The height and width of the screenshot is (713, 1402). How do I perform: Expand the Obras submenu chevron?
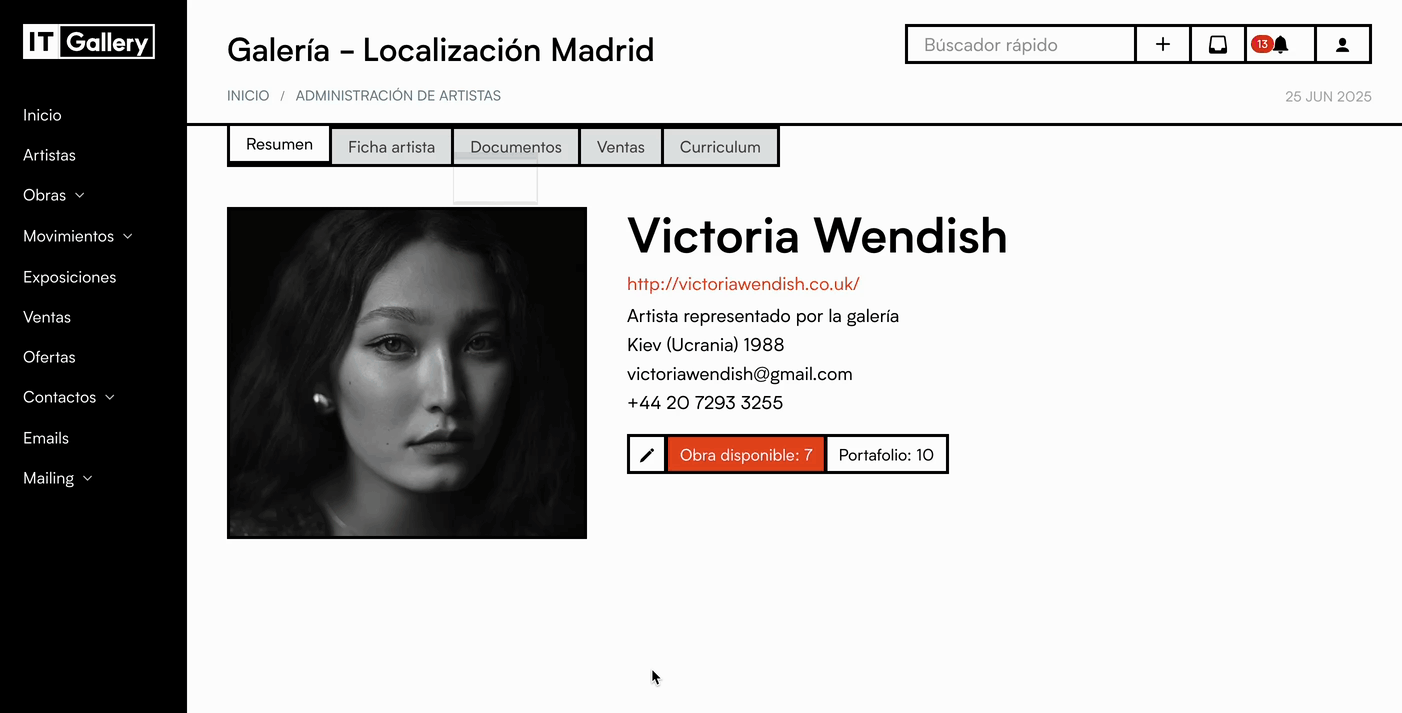[80, 196]
